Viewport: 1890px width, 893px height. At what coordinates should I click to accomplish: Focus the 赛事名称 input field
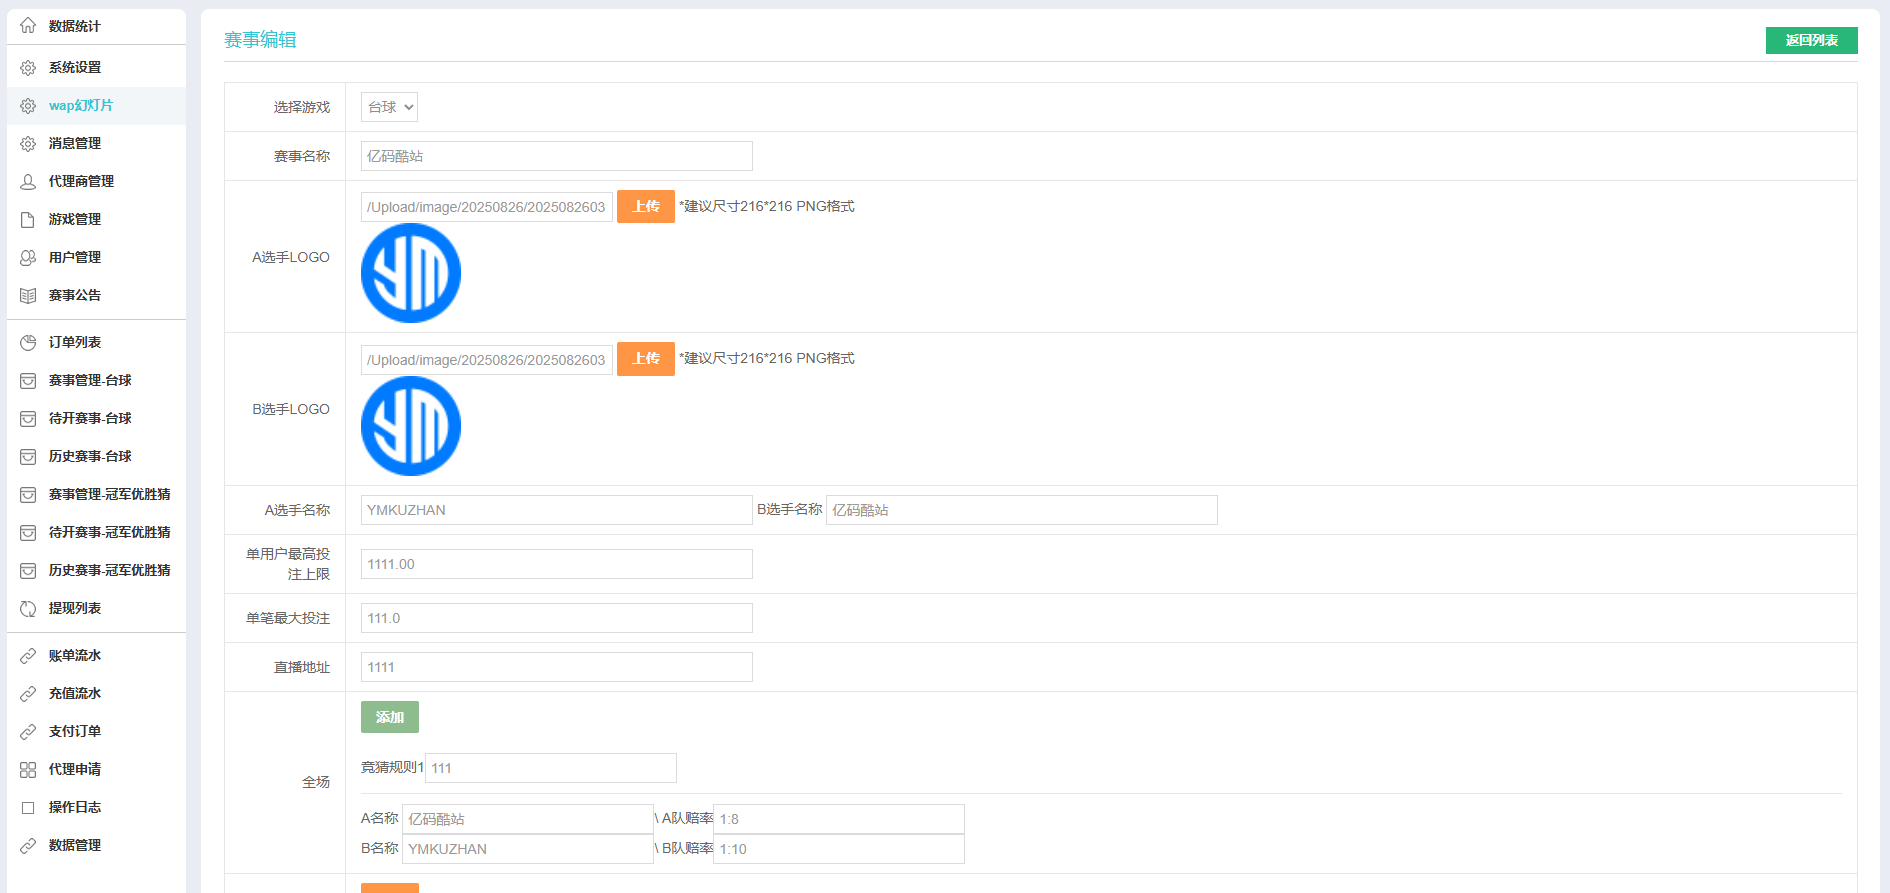[556, 156]
